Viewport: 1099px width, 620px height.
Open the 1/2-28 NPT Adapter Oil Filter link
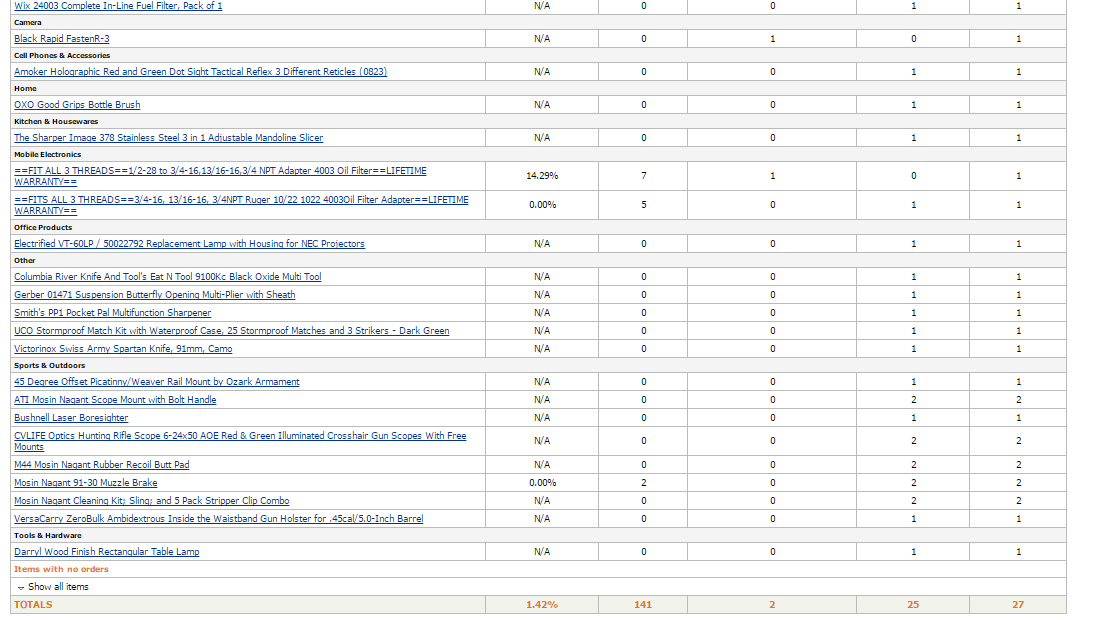tap(220, 171)
